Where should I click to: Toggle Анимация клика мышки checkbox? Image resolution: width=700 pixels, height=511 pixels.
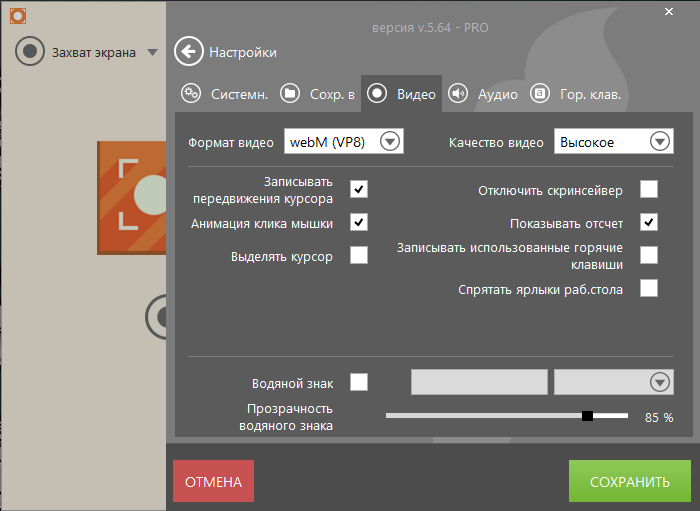359,222
